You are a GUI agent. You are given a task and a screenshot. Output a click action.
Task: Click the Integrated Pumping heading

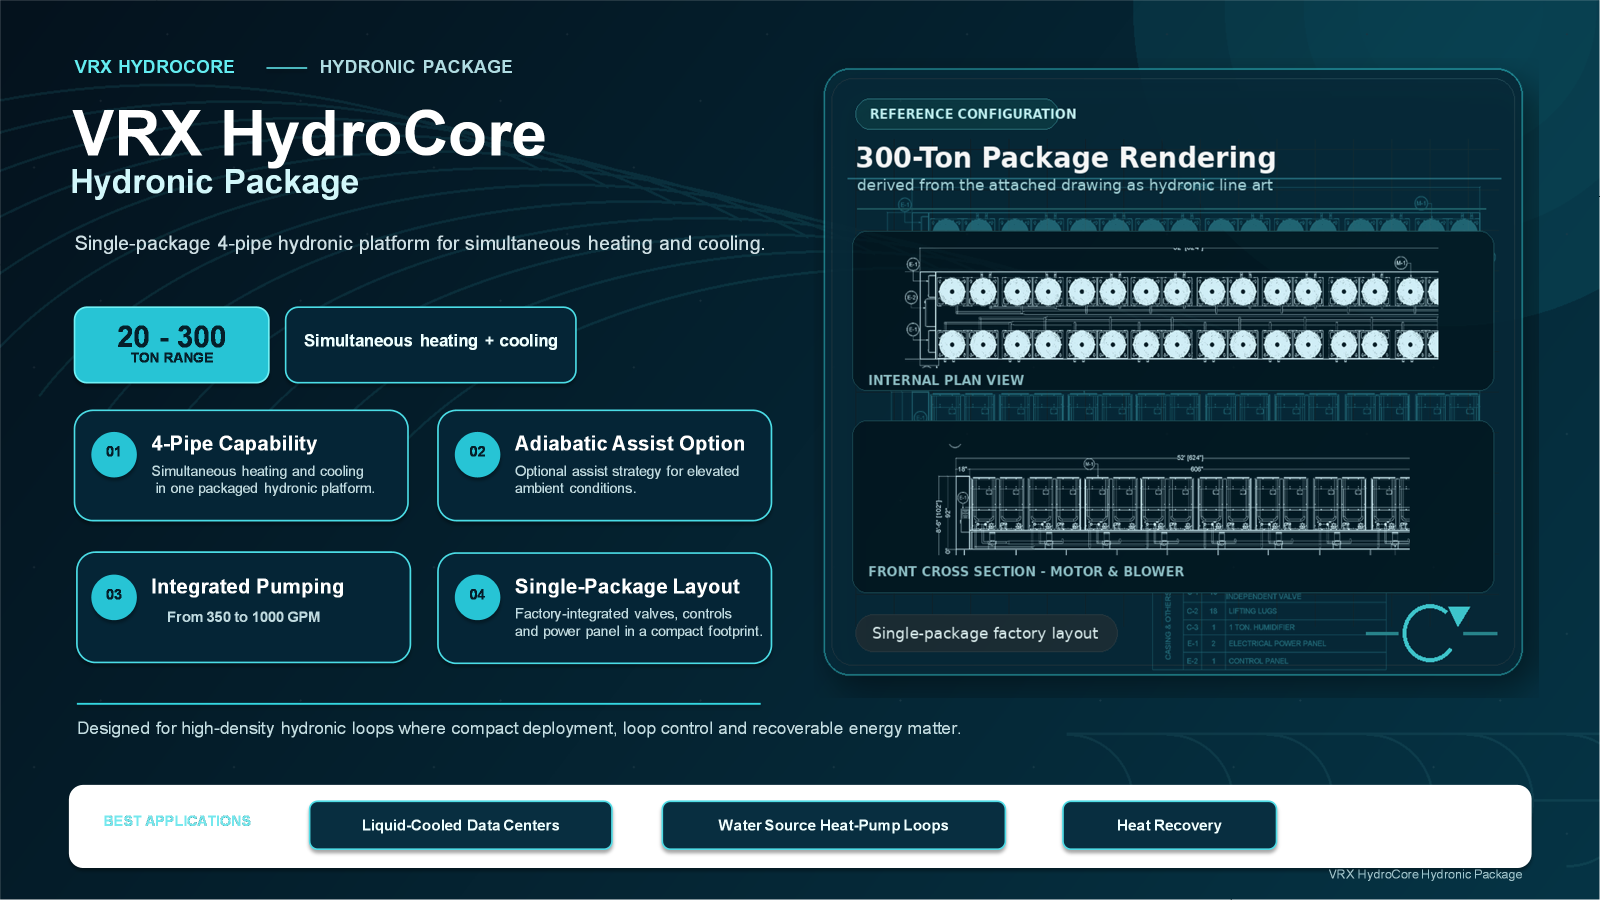tap(248, 587)
